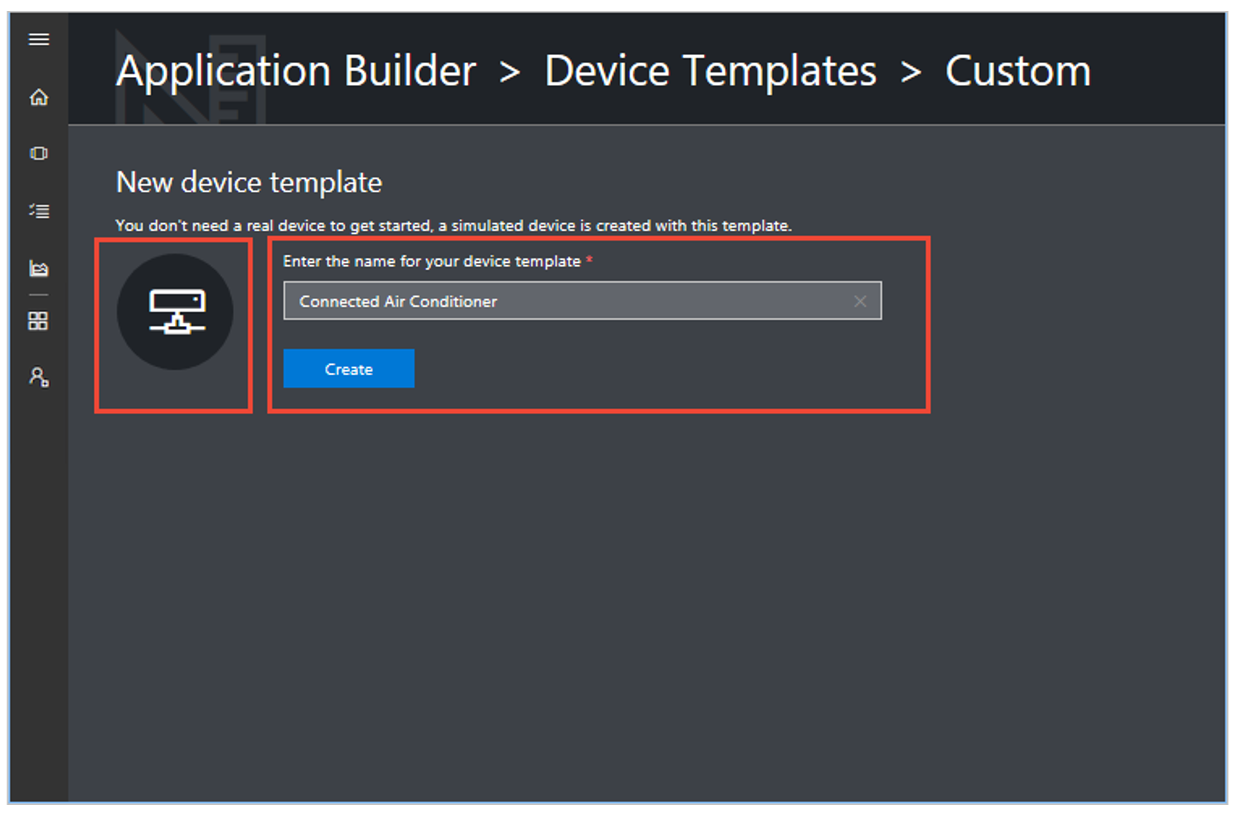
Task: Click the 'You don't need a real device' note
Action: (453, 226)
